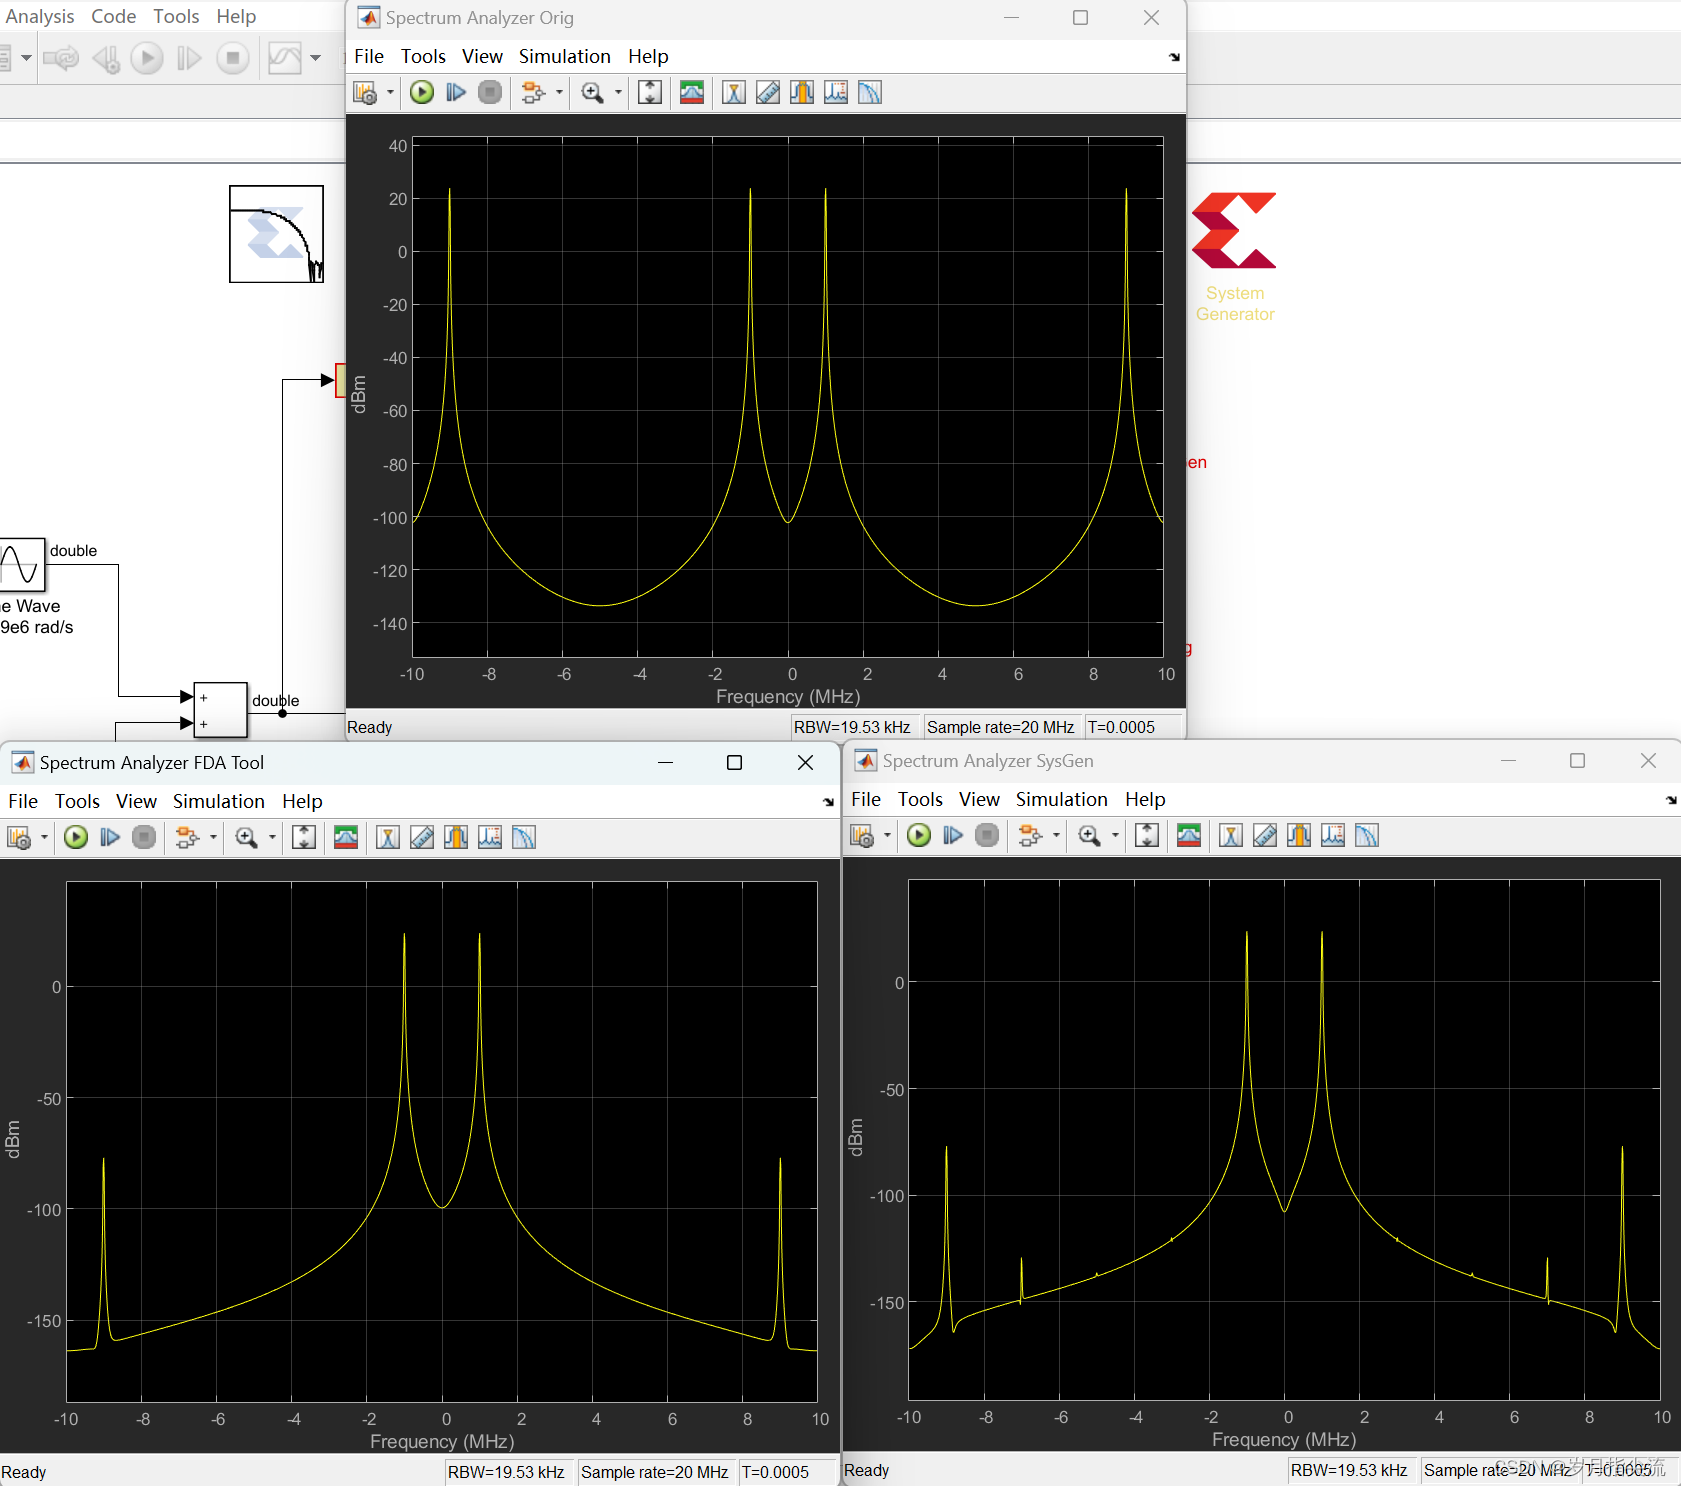Run simulation from Spectrum Analyzer Orig toolbar
Viewport: 1681px width, 1486px height.
(422, 93)
